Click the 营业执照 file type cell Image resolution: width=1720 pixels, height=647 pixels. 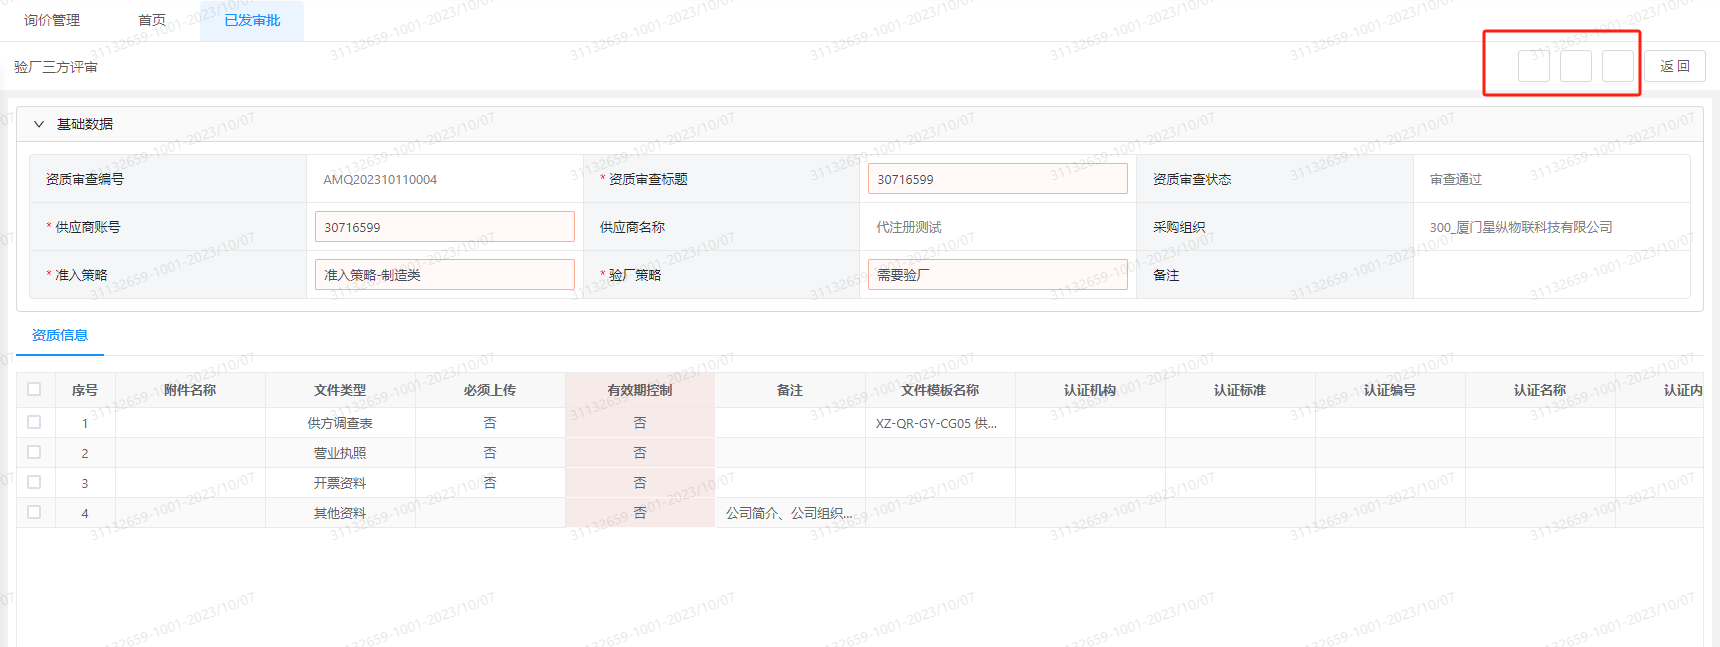coord(340,453)
